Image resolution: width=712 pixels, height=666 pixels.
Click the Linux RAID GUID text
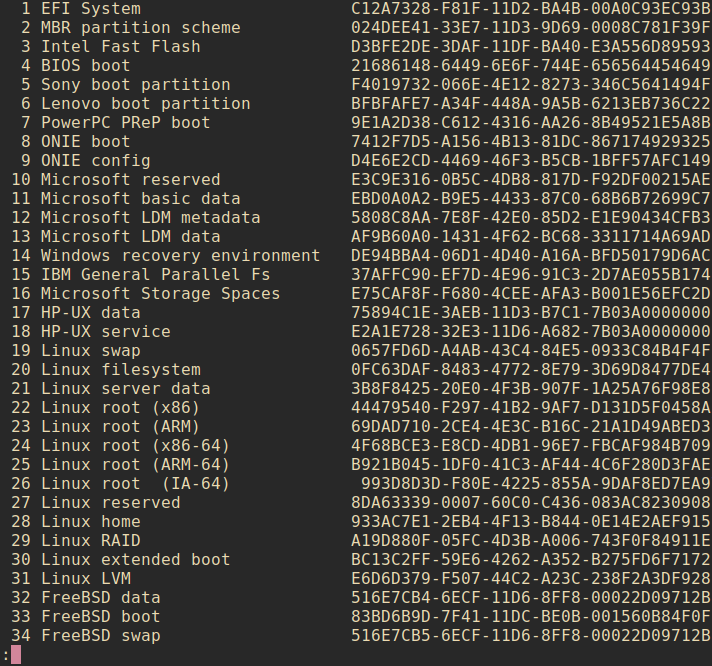531,541
